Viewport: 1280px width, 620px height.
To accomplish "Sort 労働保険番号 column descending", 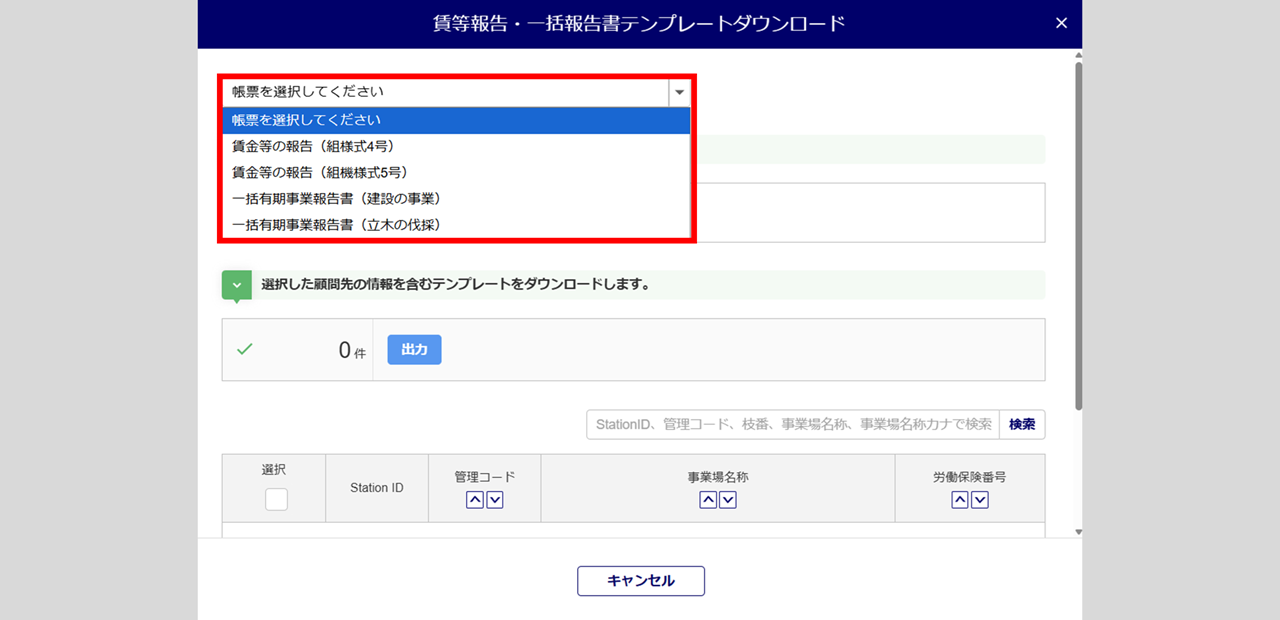I will pos(980,500).
